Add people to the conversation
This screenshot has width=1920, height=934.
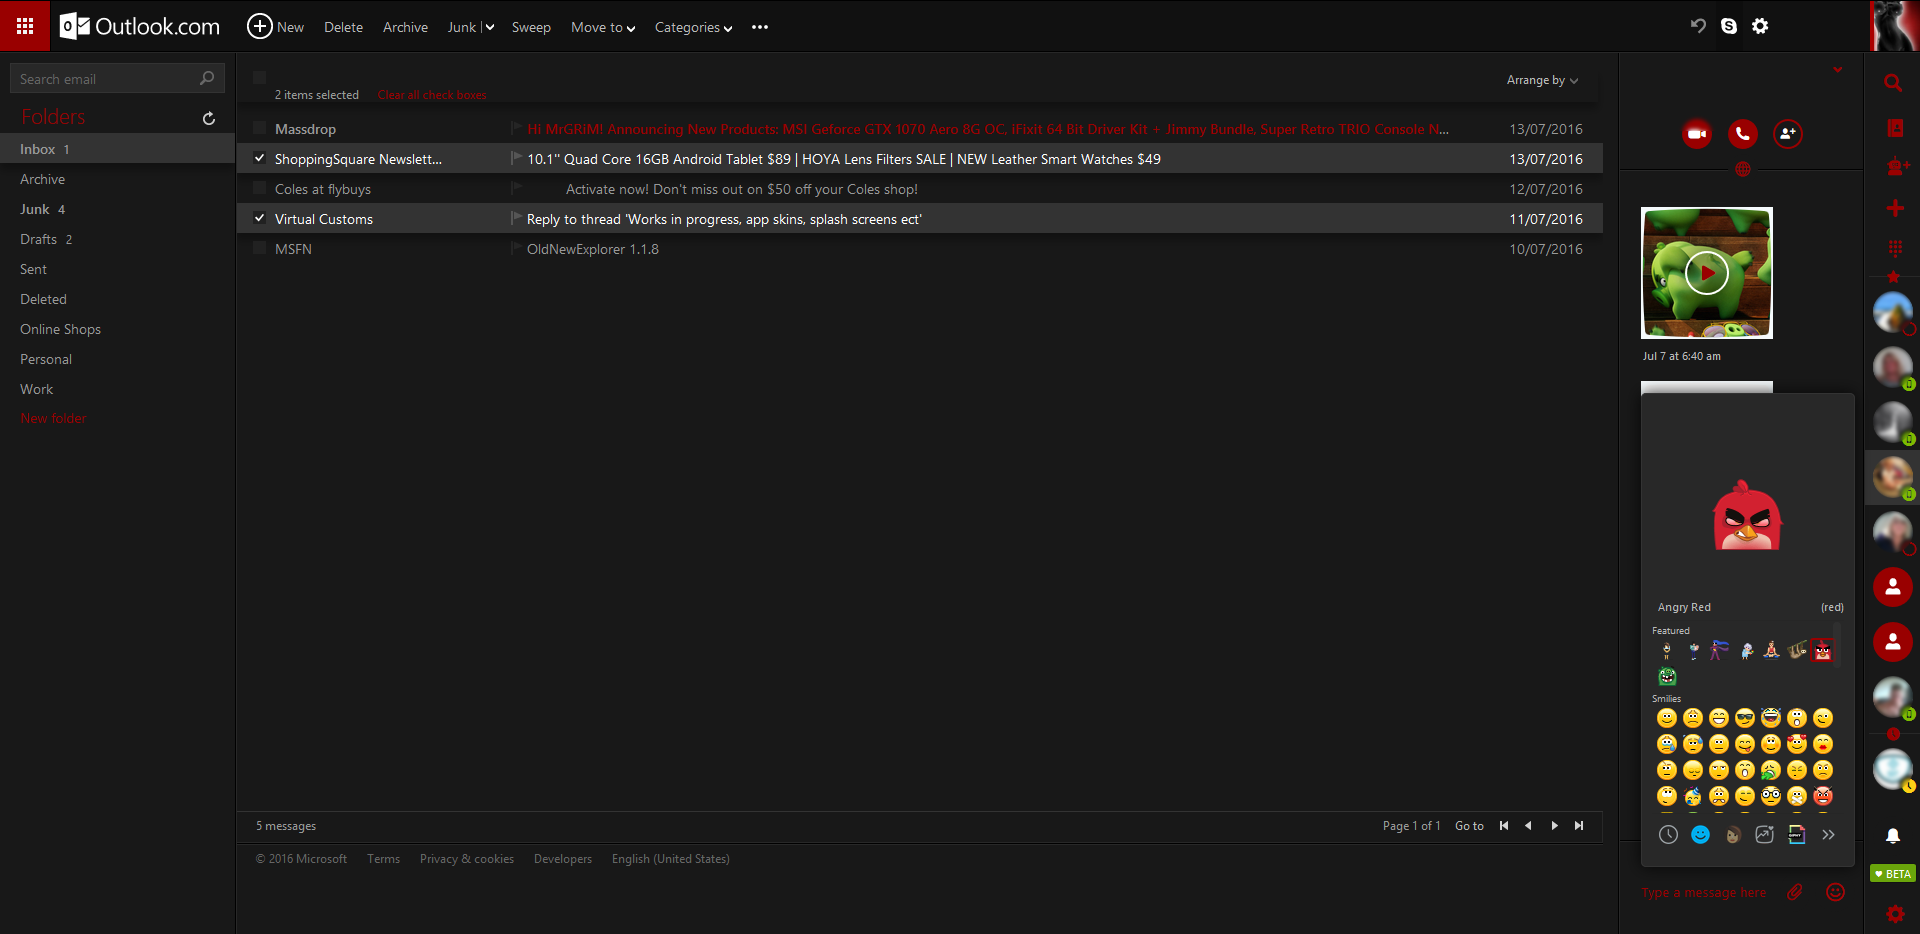tap(1788, 133)
